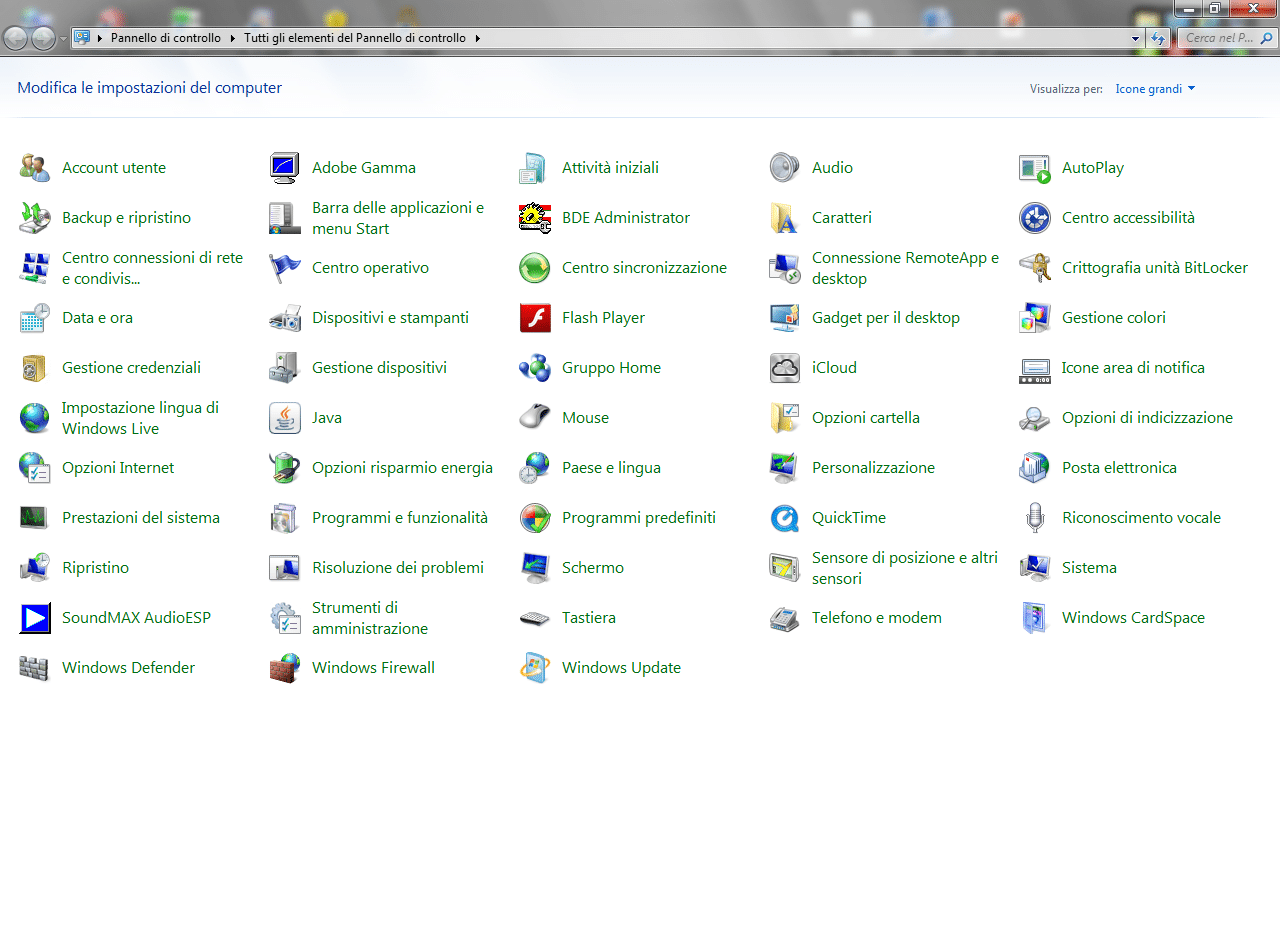
Task: Open Sensore di posizione e altri sensori
Action: pyautogui.click(x=905, y=568)
